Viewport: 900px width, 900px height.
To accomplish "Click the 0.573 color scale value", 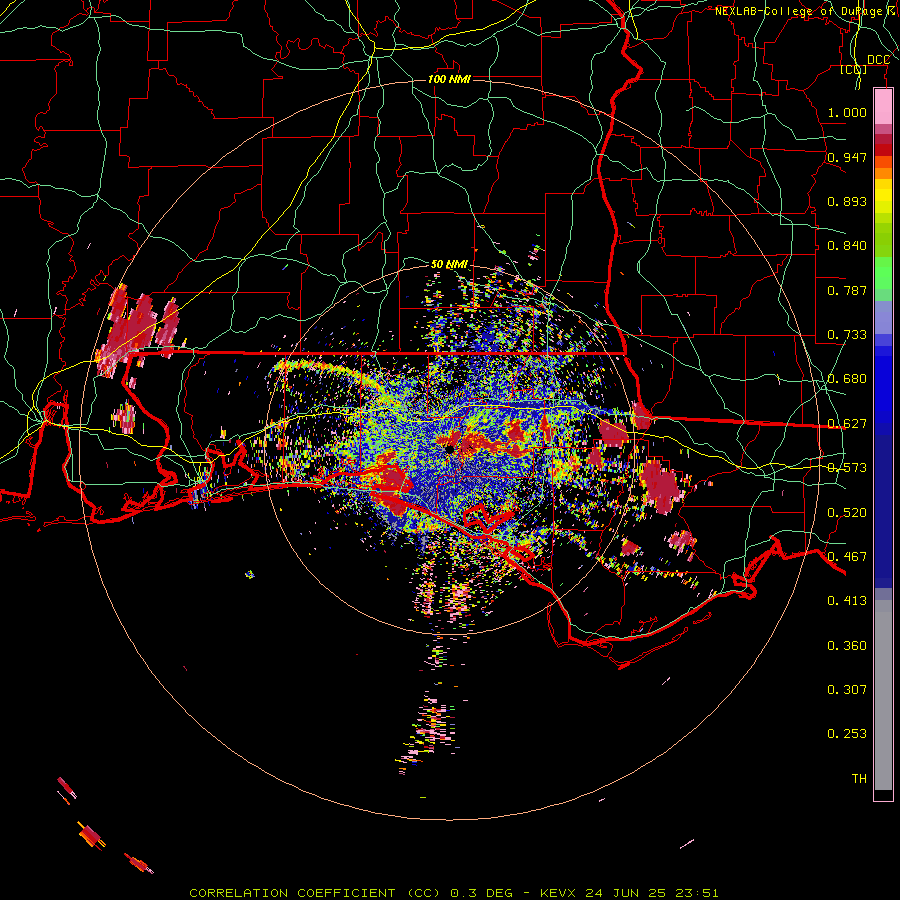I will [847, 468].
